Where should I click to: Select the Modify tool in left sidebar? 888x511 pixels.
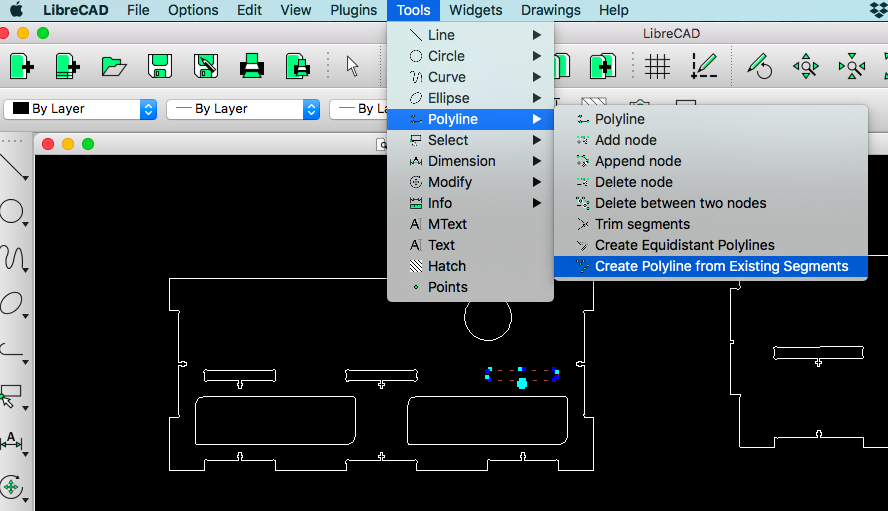tap(12, 487)
